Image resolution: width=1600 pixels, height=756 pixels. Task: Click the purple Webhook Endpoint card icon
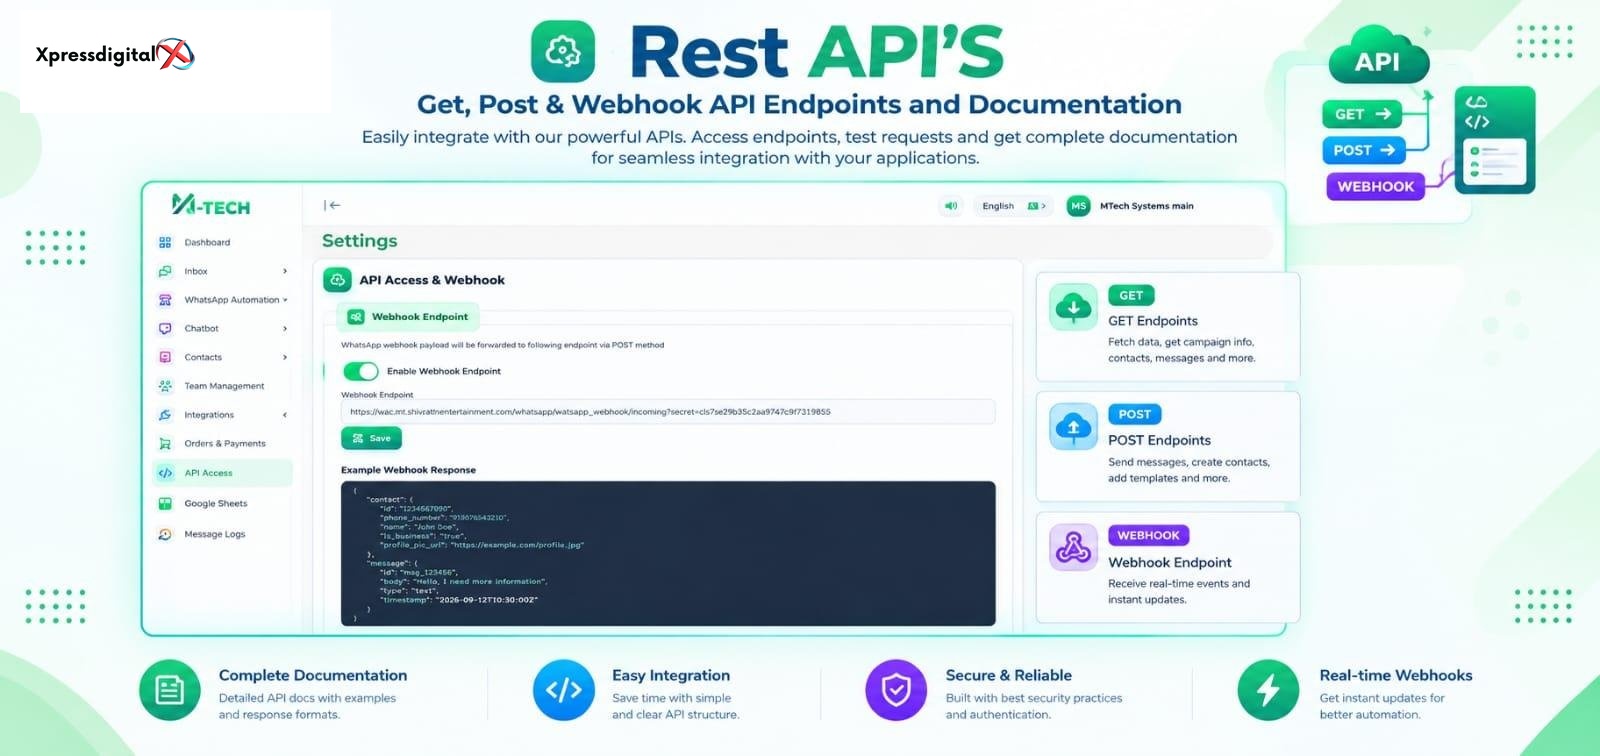click(x=1073, y=547)
